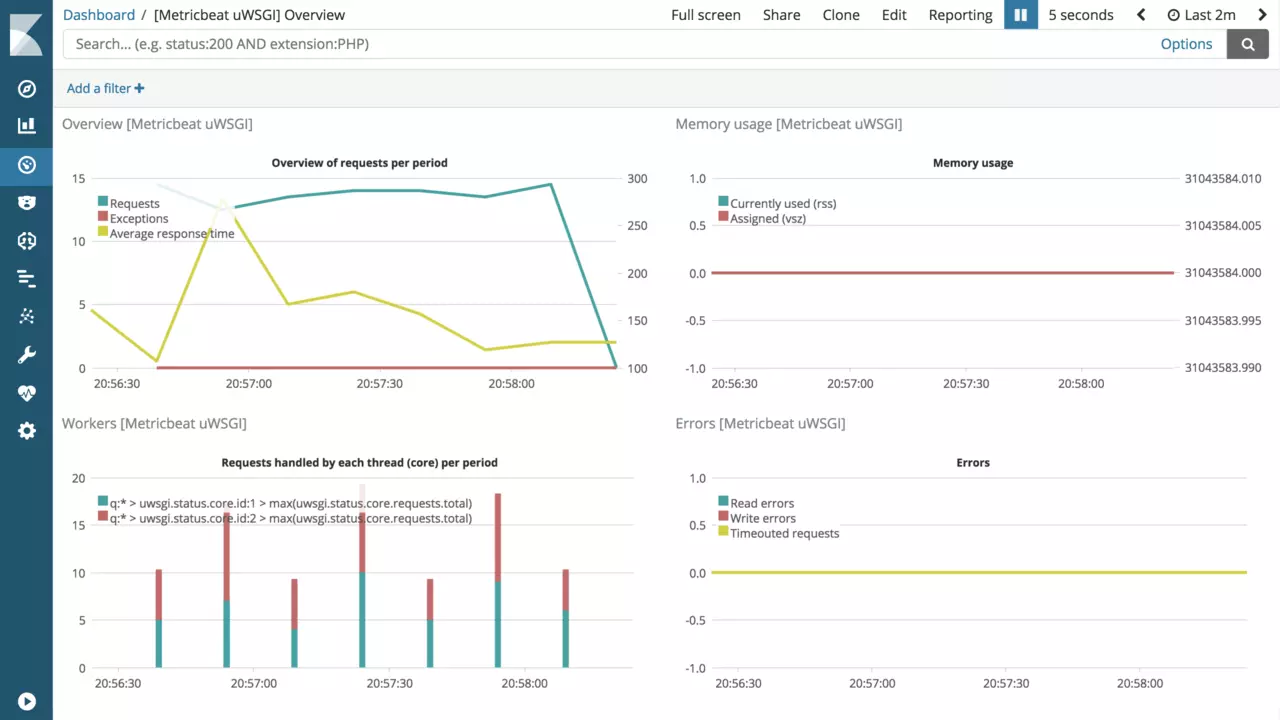The height and width of the screenshot is (720, 1280).
Task: Open the 5 seconds refresh interval menu
Action: pyautogui.click(x=1080, y=15)
